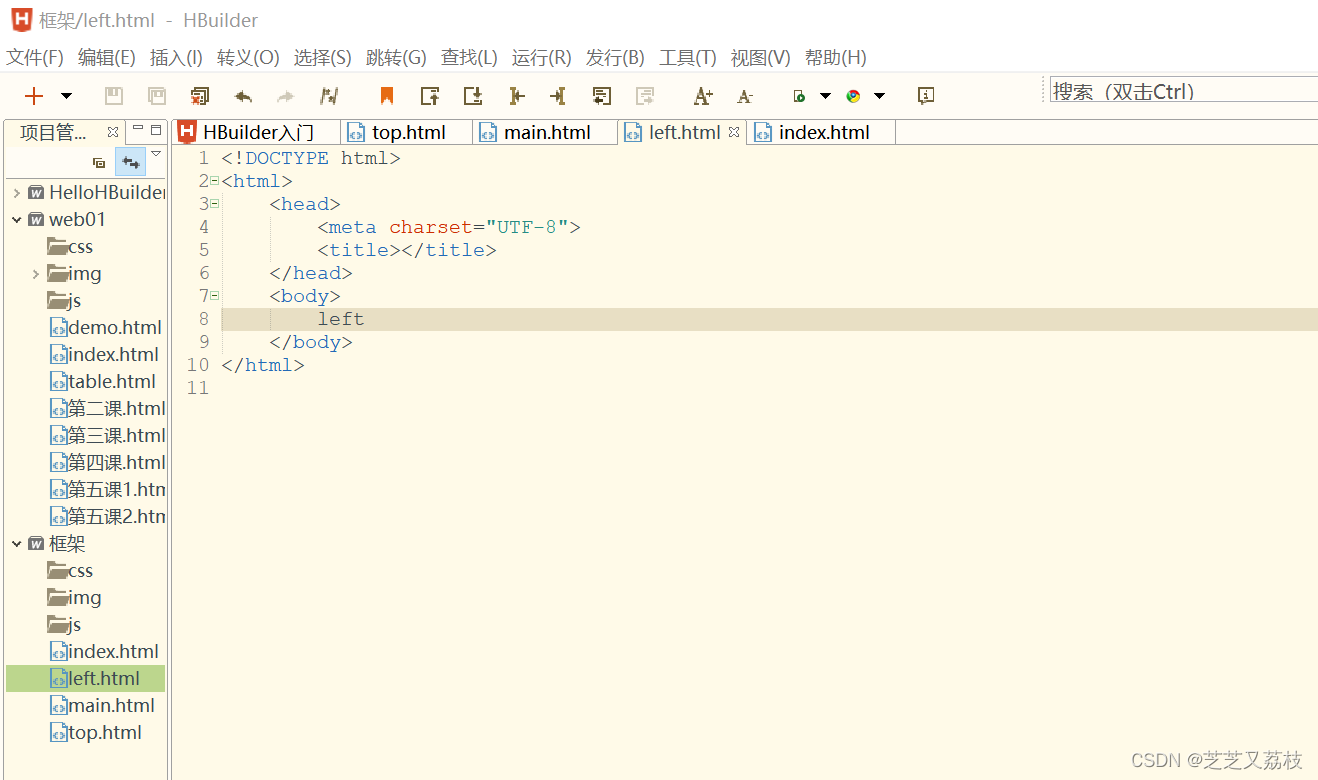Open the 工具(T) menu

688,58
